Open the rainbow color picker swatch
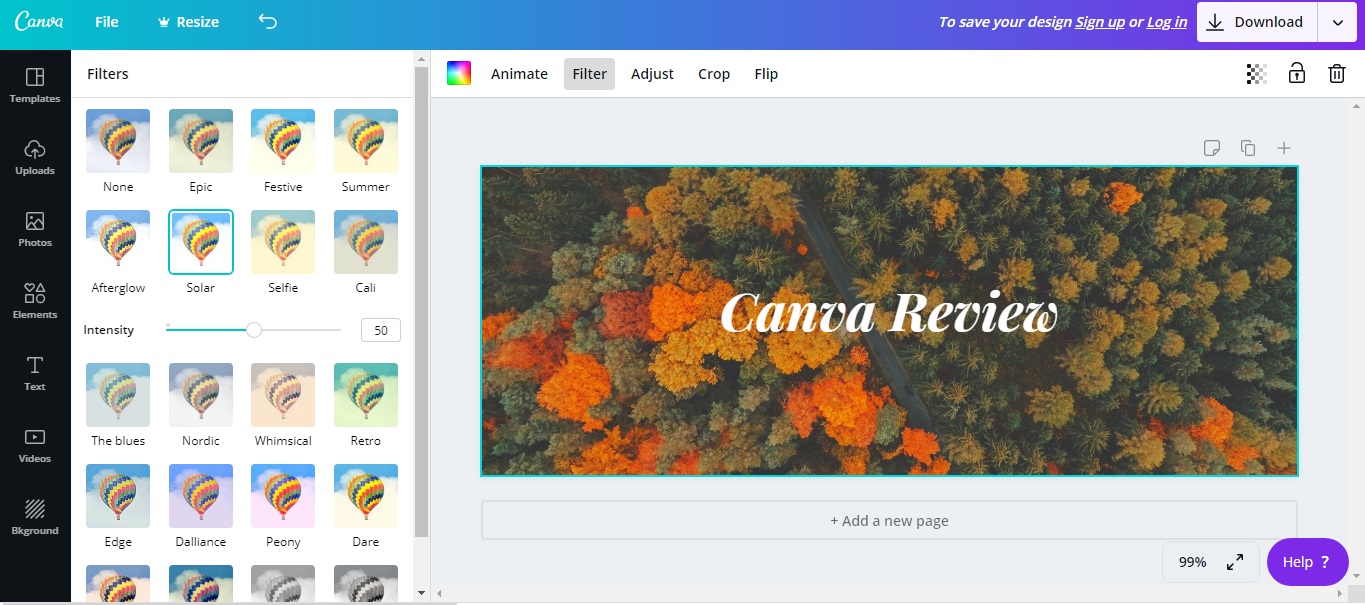This screenshot has height=605, width=1365. 459,73
